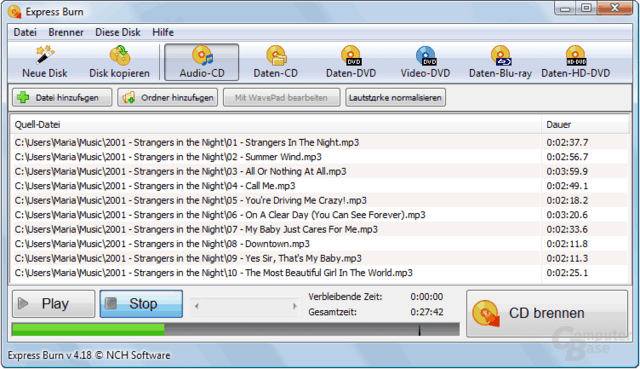This screenshot has height=369, width=640.
Task: Click the left arrow of playback position slider
Action: [x=197, y=306]
